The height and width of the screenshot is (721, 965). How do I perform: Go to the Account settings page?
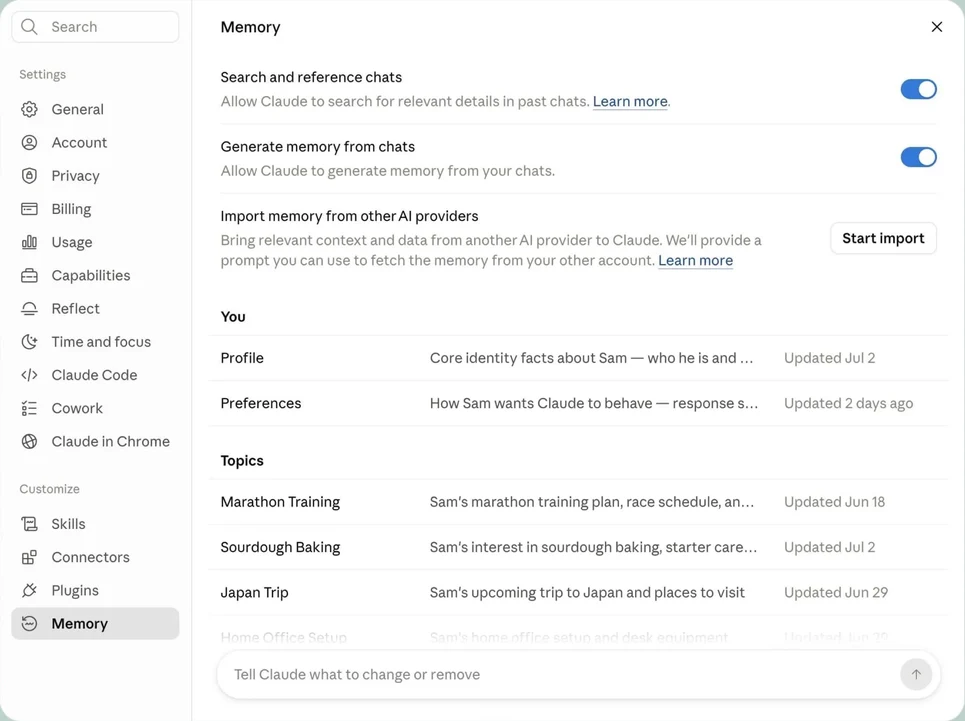[95, 142]
